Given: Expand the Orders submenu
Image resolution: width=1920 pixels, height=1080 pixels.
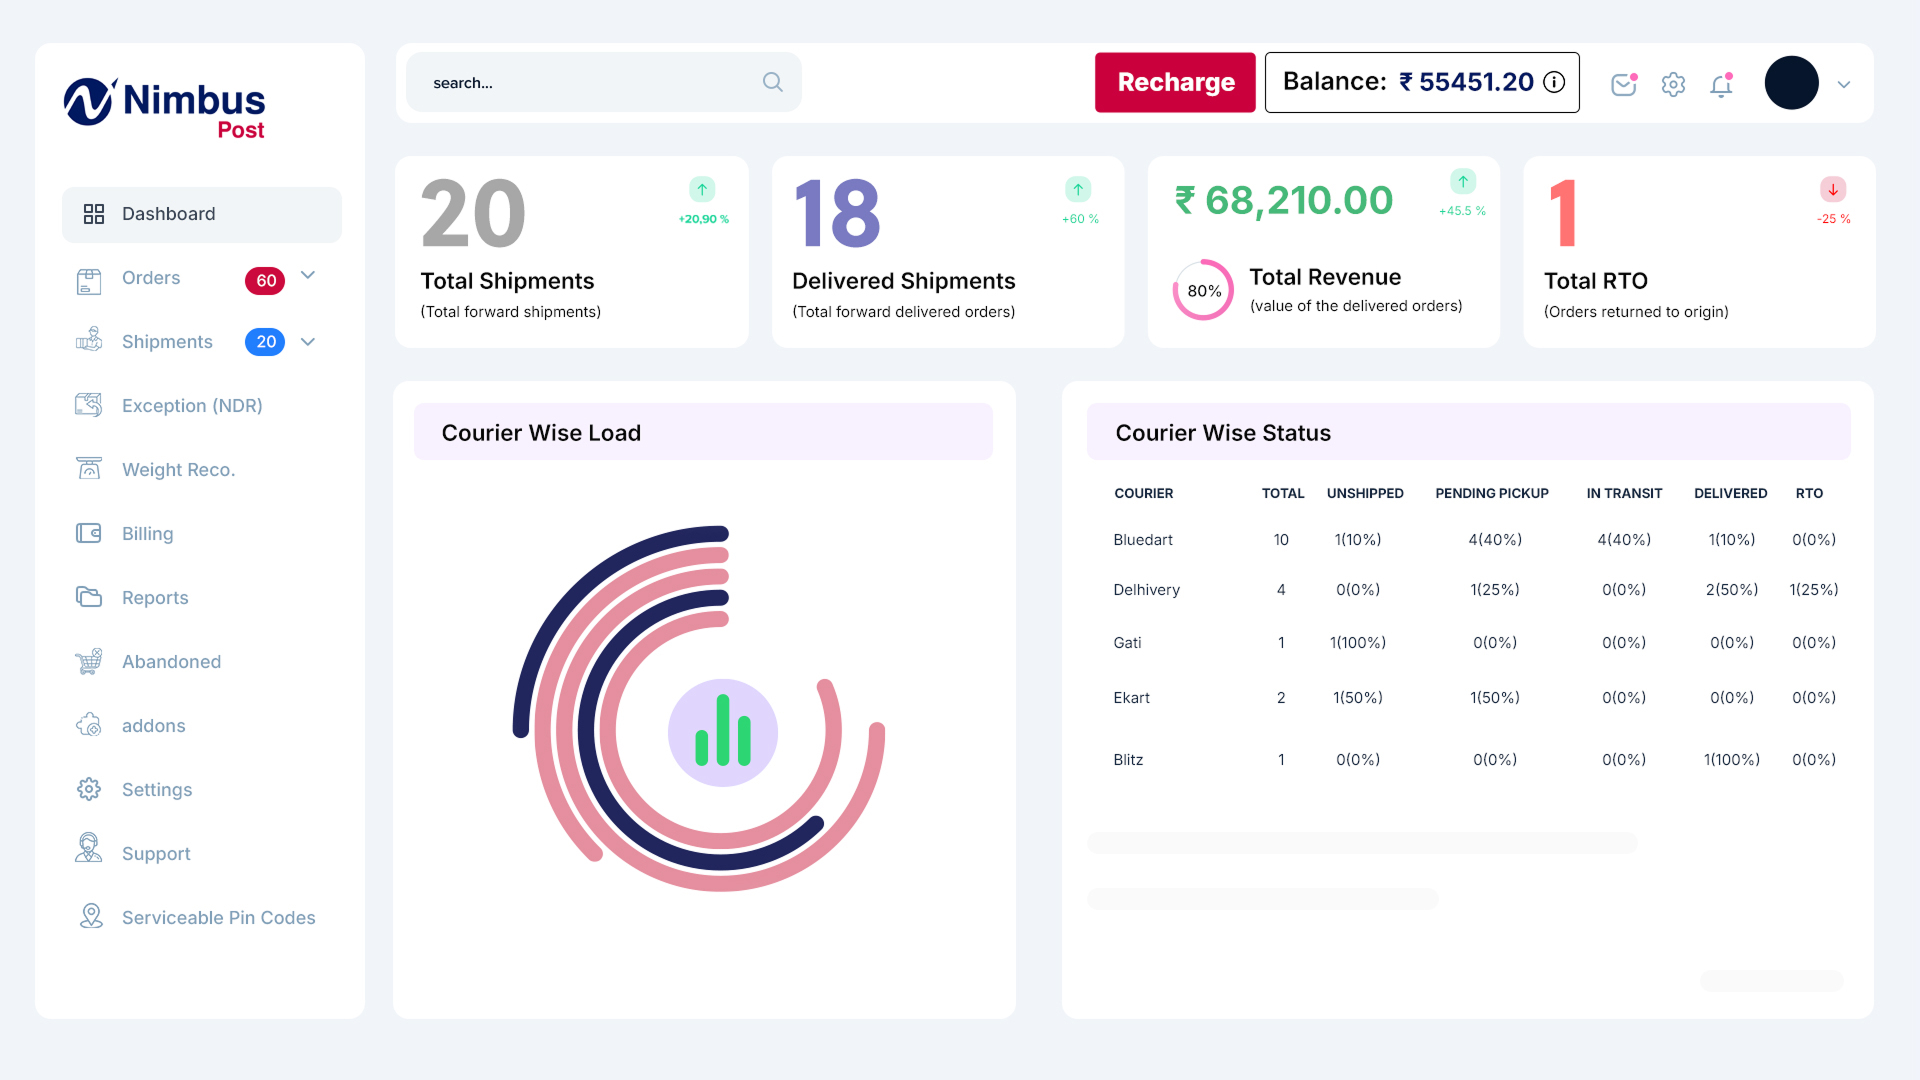Looking at the screenshot, I should [308, 276].
